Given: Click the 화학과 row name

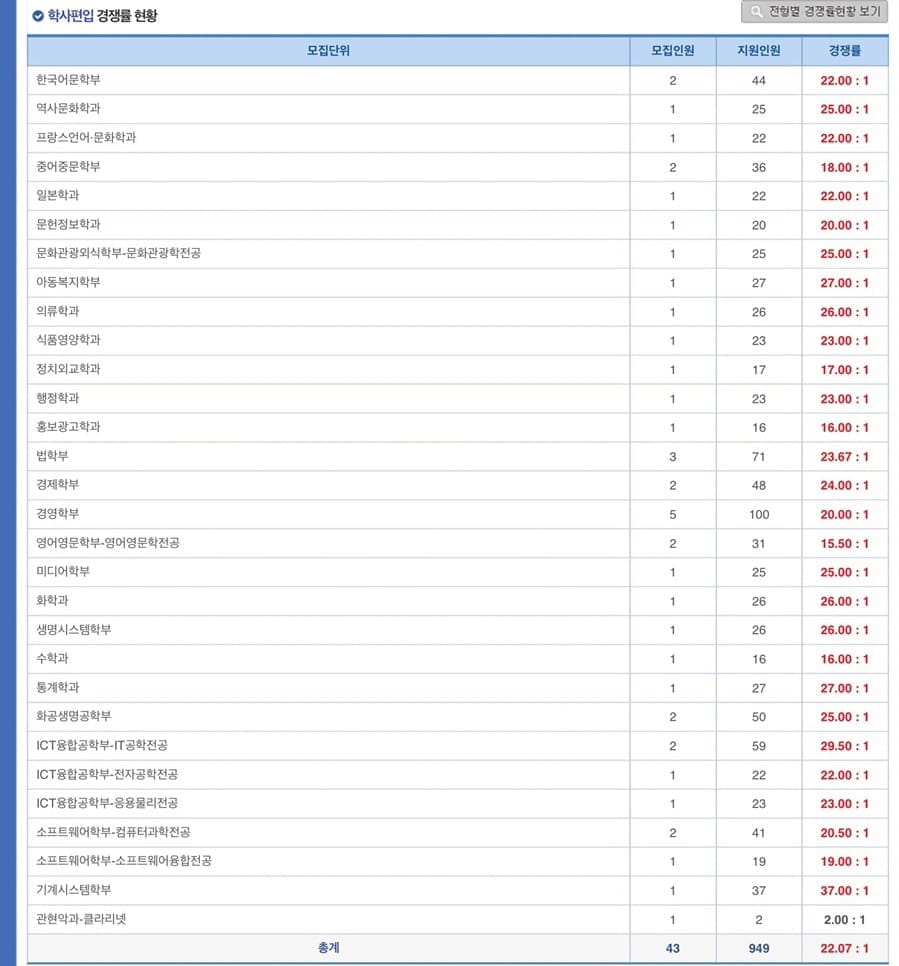Looking at the screenshot, I should coord(52,601).
